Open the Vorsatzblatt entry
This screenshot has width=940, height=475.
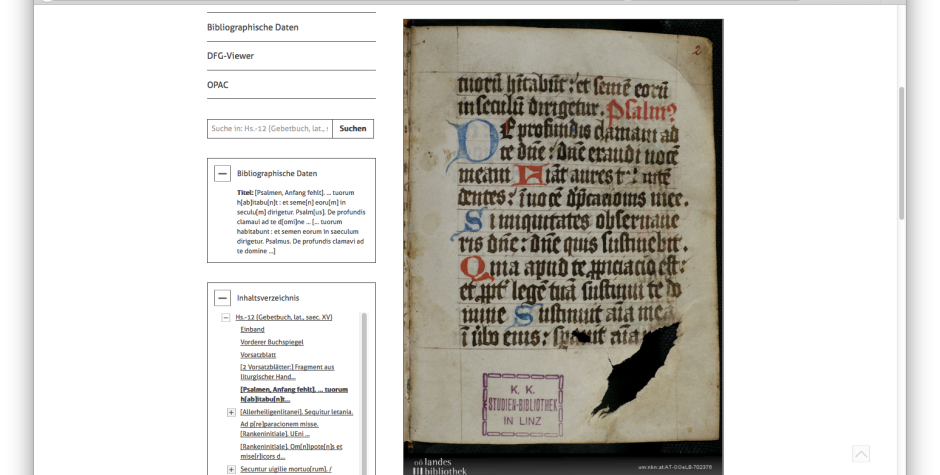pyautogui.click(x=258, y=354)
